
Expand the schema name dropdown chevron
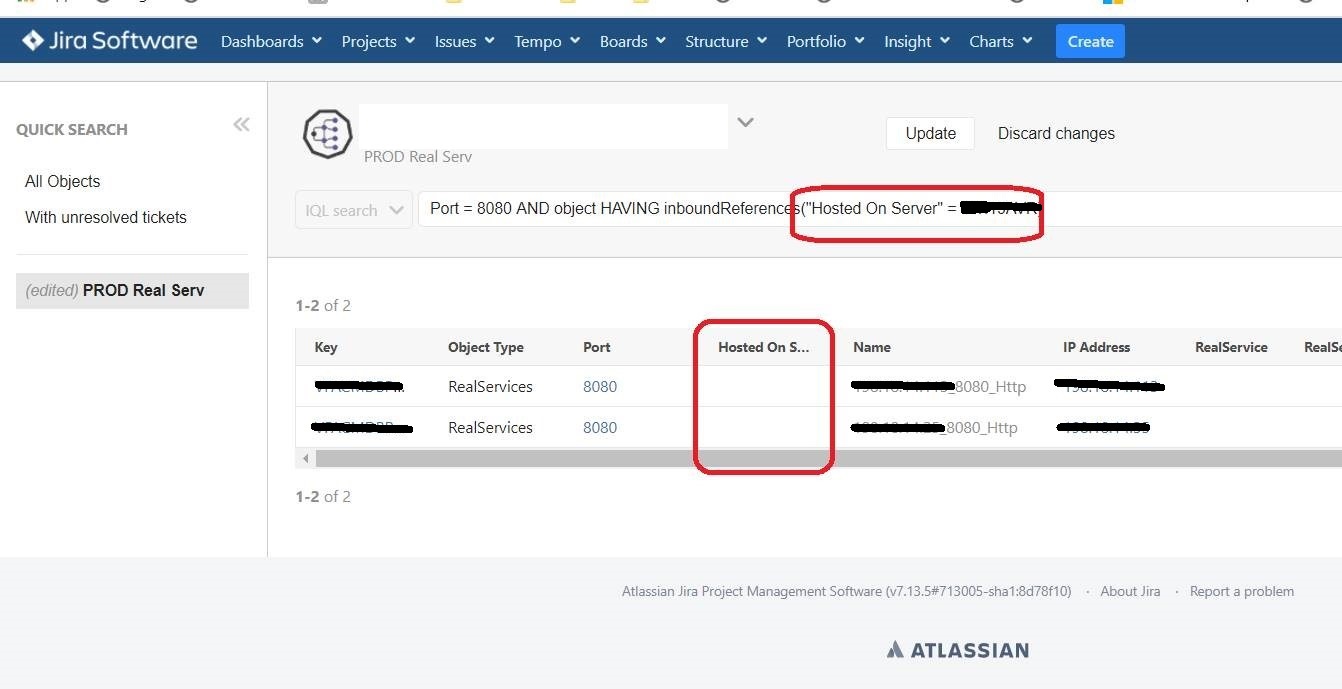click(745, 122)
